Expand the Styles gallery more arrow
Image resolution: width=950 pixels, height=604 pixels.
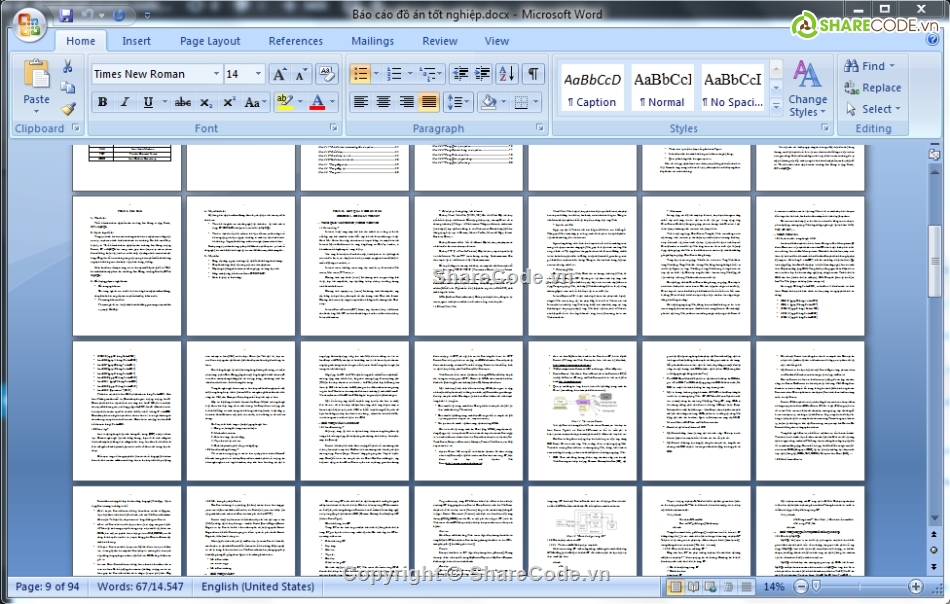coord(776,107)
